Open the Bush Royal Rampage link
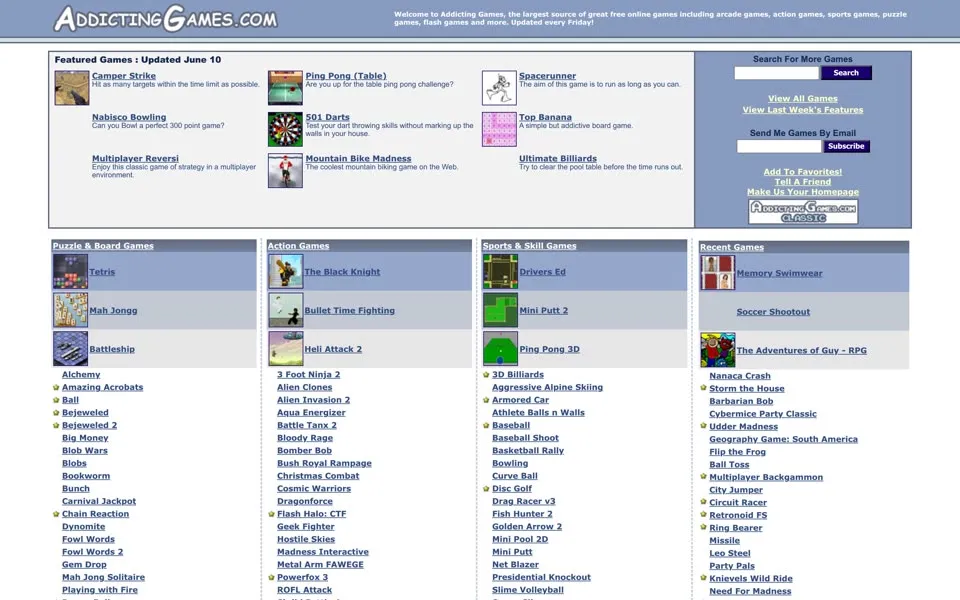Screen dimensions: 960x600 324,463
